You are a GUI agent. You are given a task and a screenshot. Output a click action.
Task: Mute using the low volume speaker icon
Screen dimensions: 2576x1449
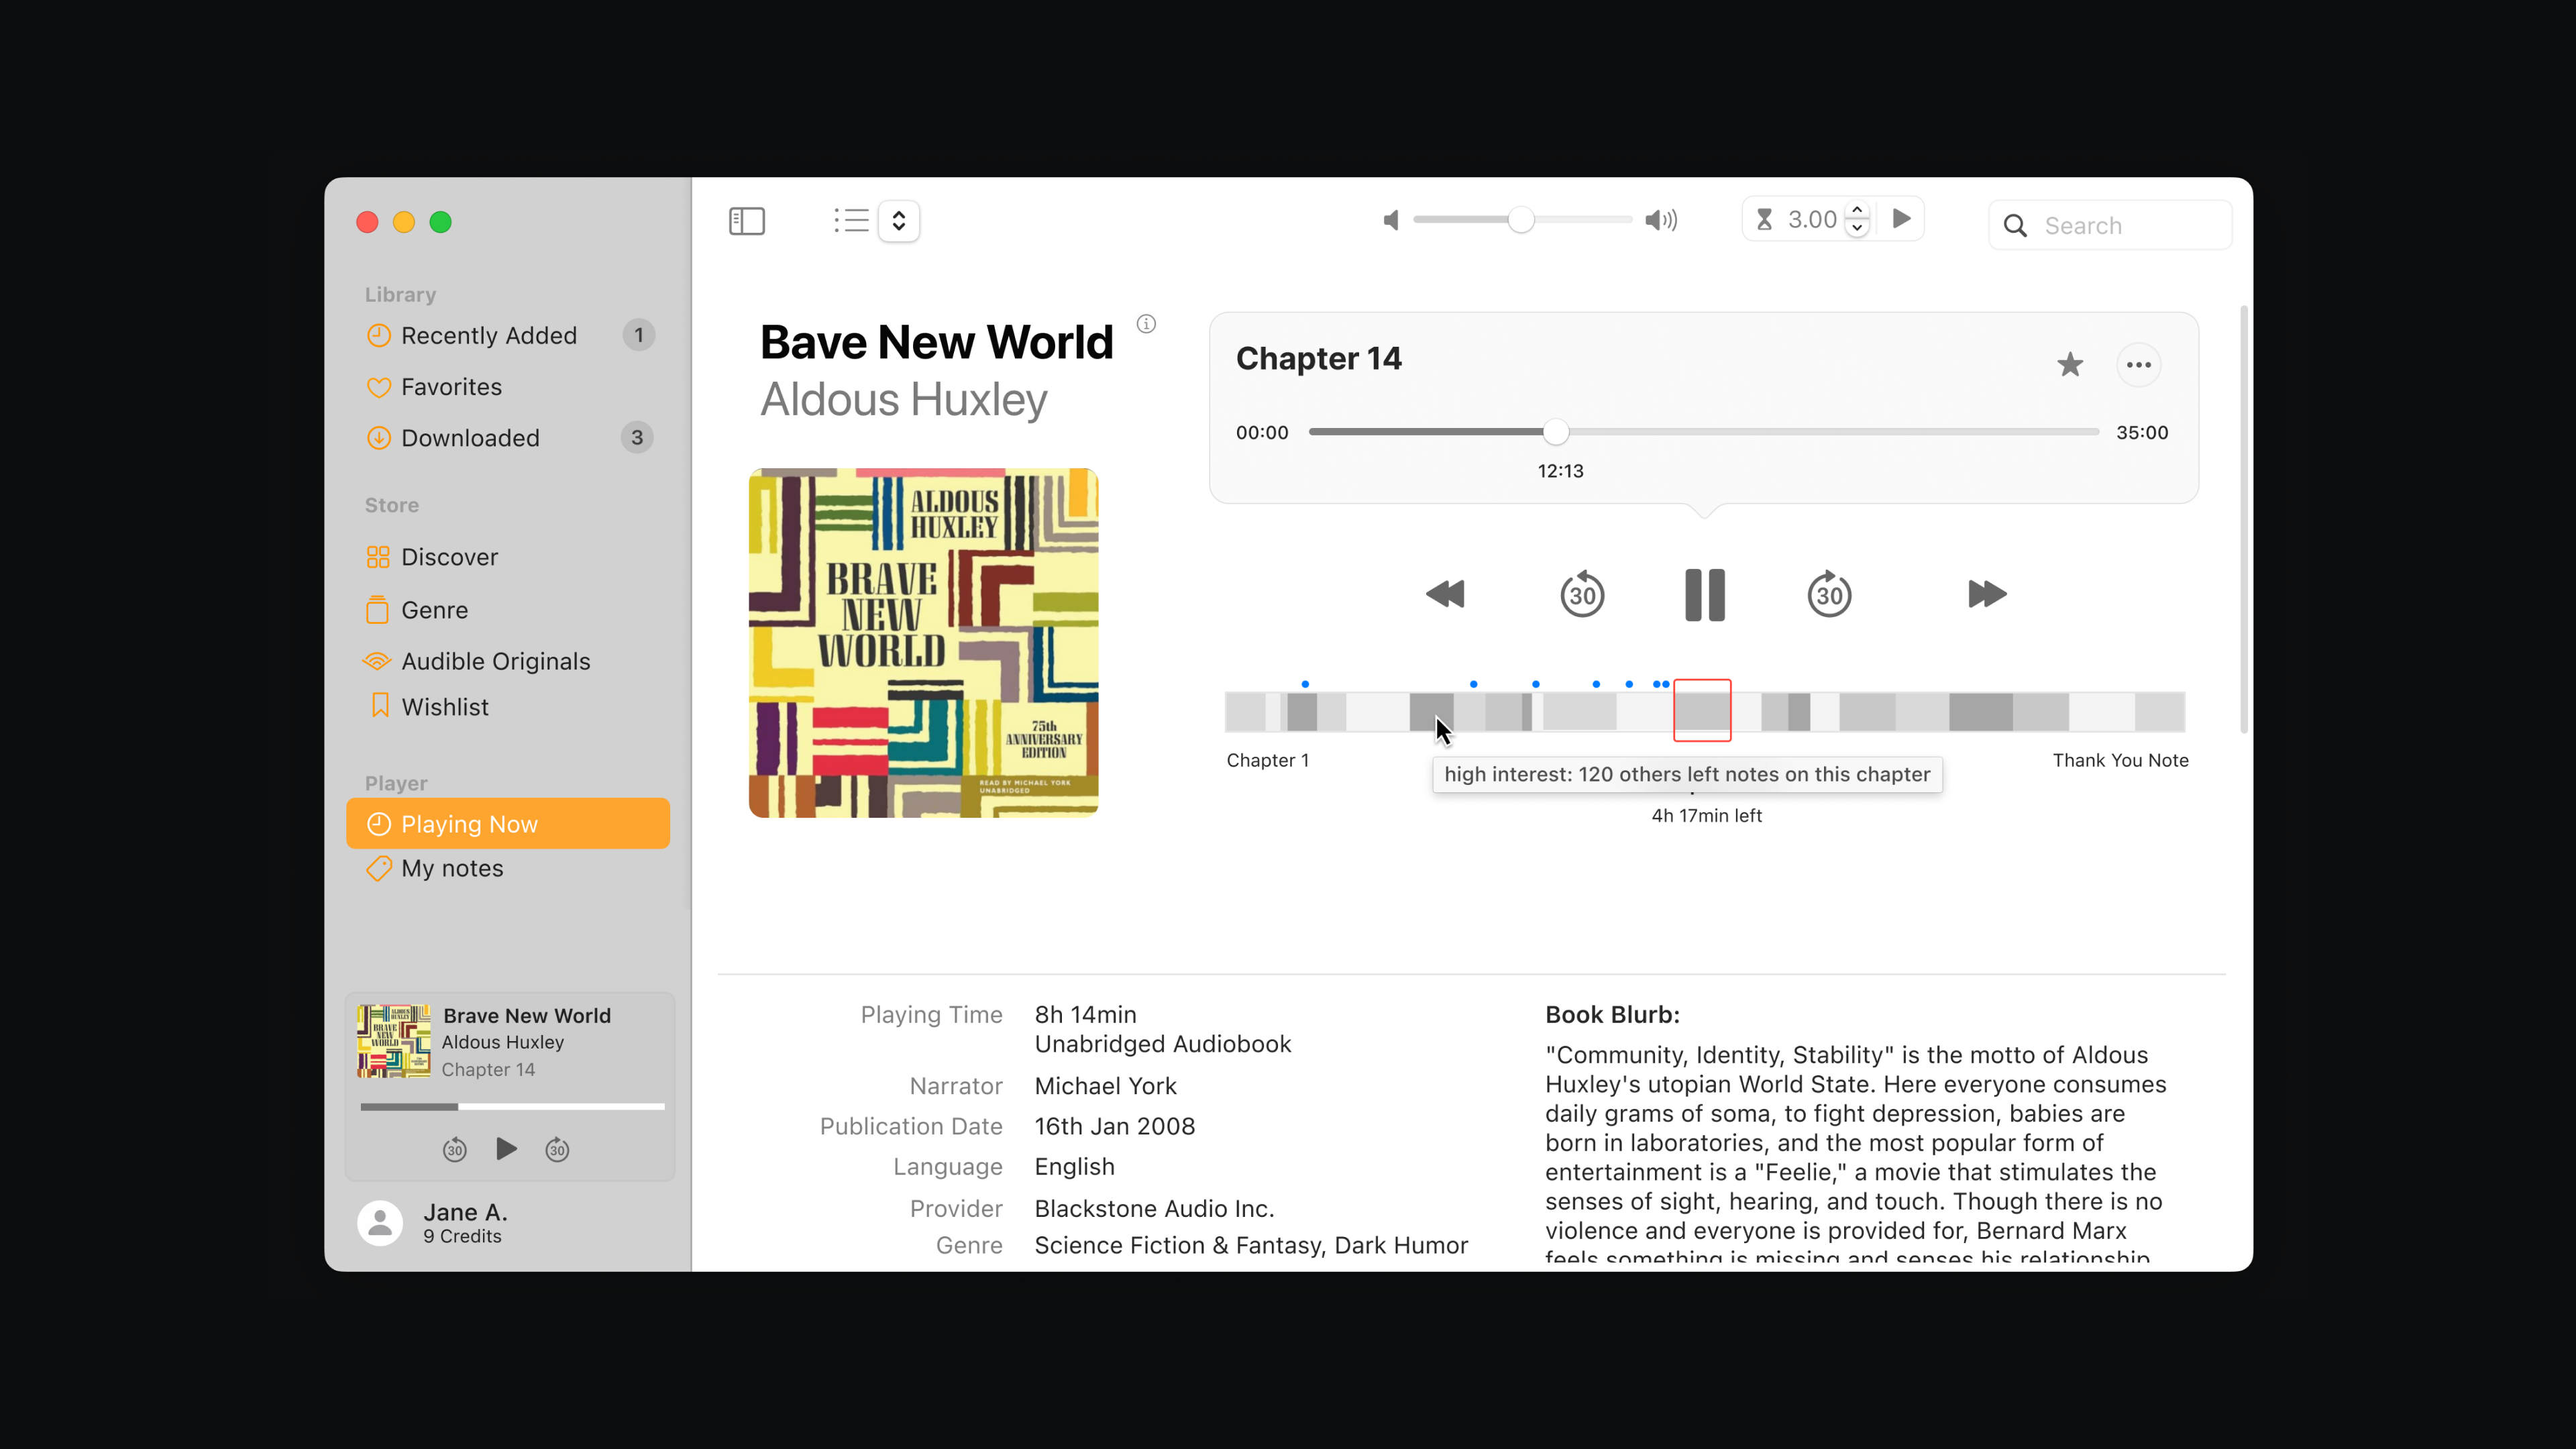pos(1391,220)
